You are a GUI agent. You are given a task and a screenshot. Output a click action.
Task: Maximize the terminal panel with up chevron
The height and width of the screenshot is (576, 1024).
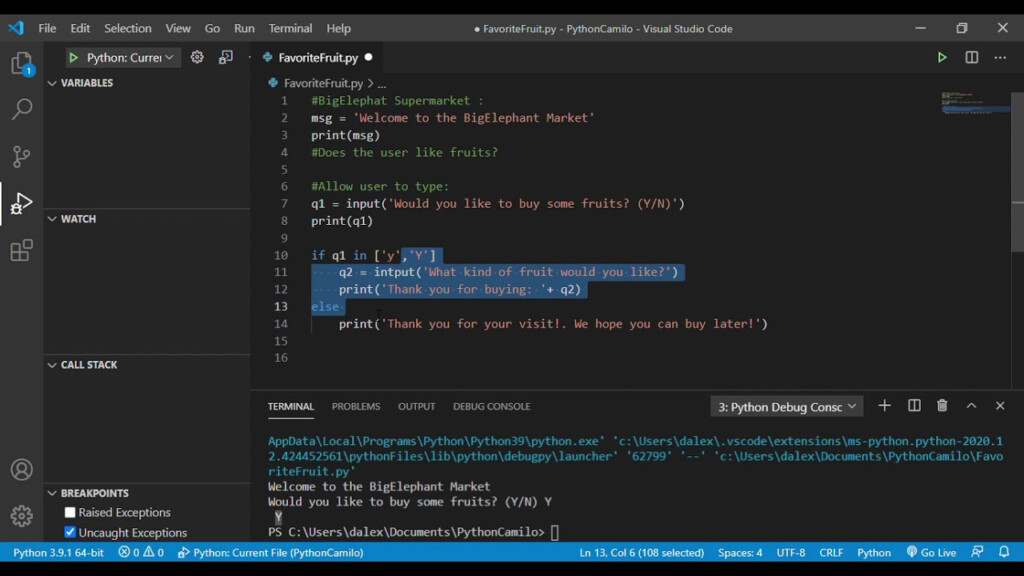[x=971, y=406]
